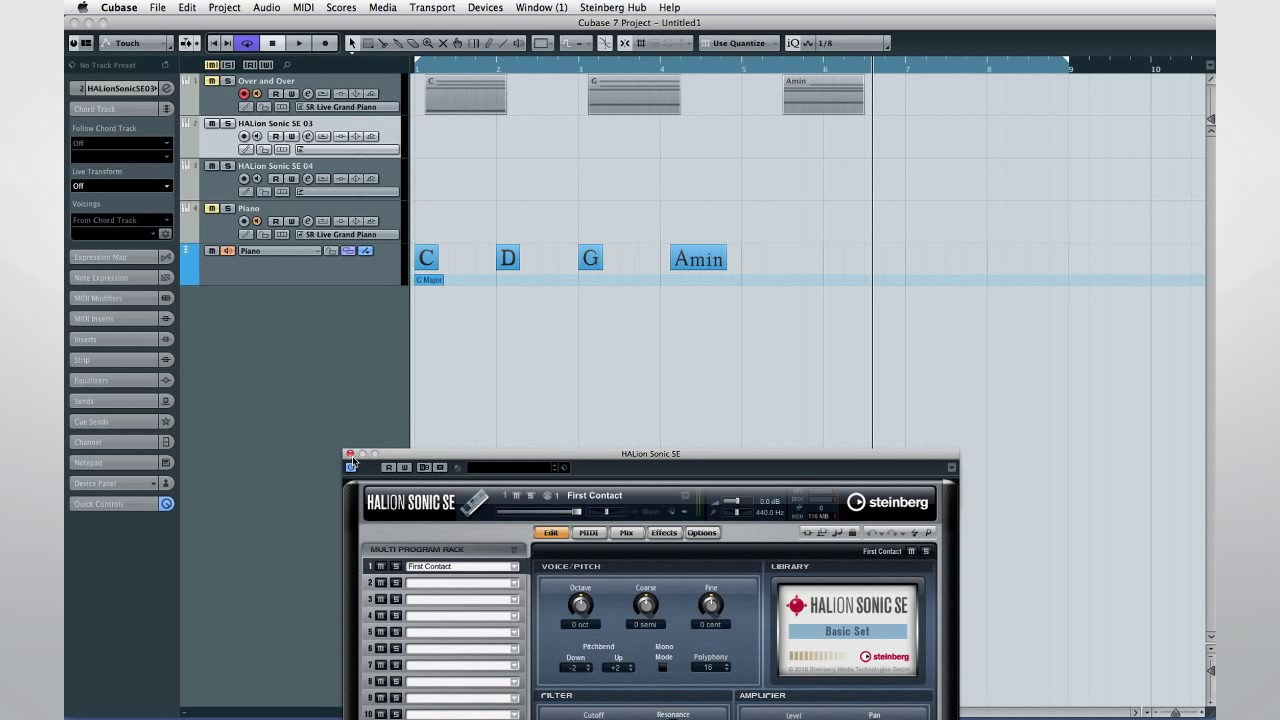Select the first C MIDI part

click(466, 95)
